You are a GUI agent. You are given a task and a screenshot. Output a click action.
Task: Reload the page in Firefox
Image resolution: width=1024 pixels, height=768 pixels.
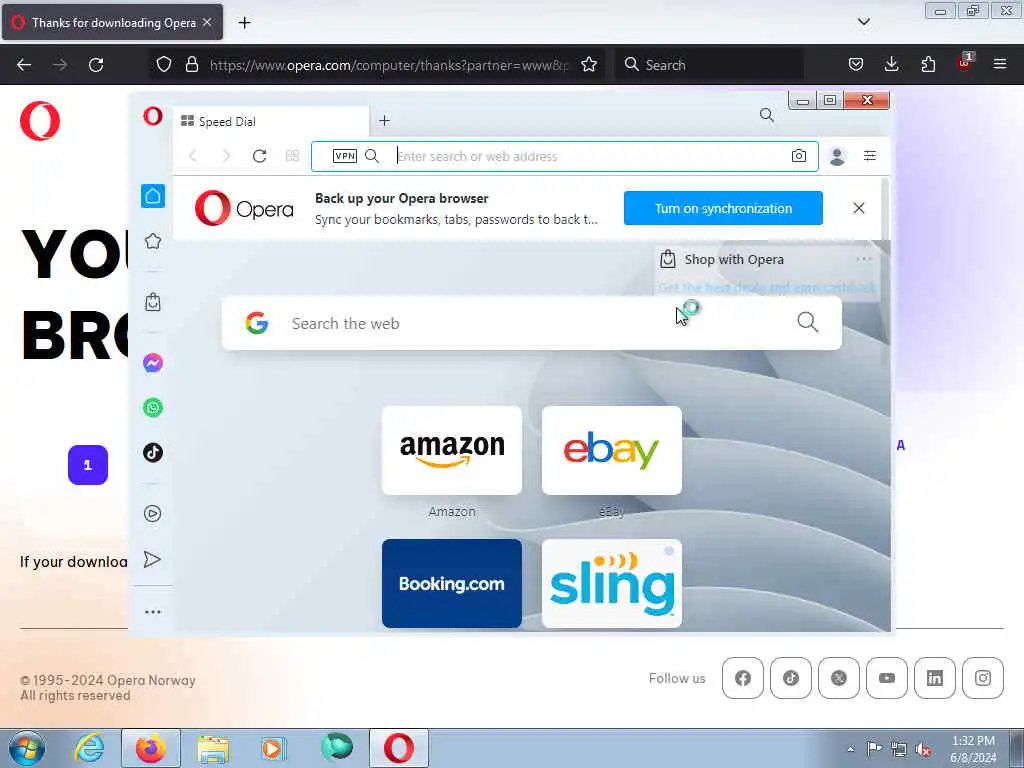pyautogui.click(x=96, y=65)
